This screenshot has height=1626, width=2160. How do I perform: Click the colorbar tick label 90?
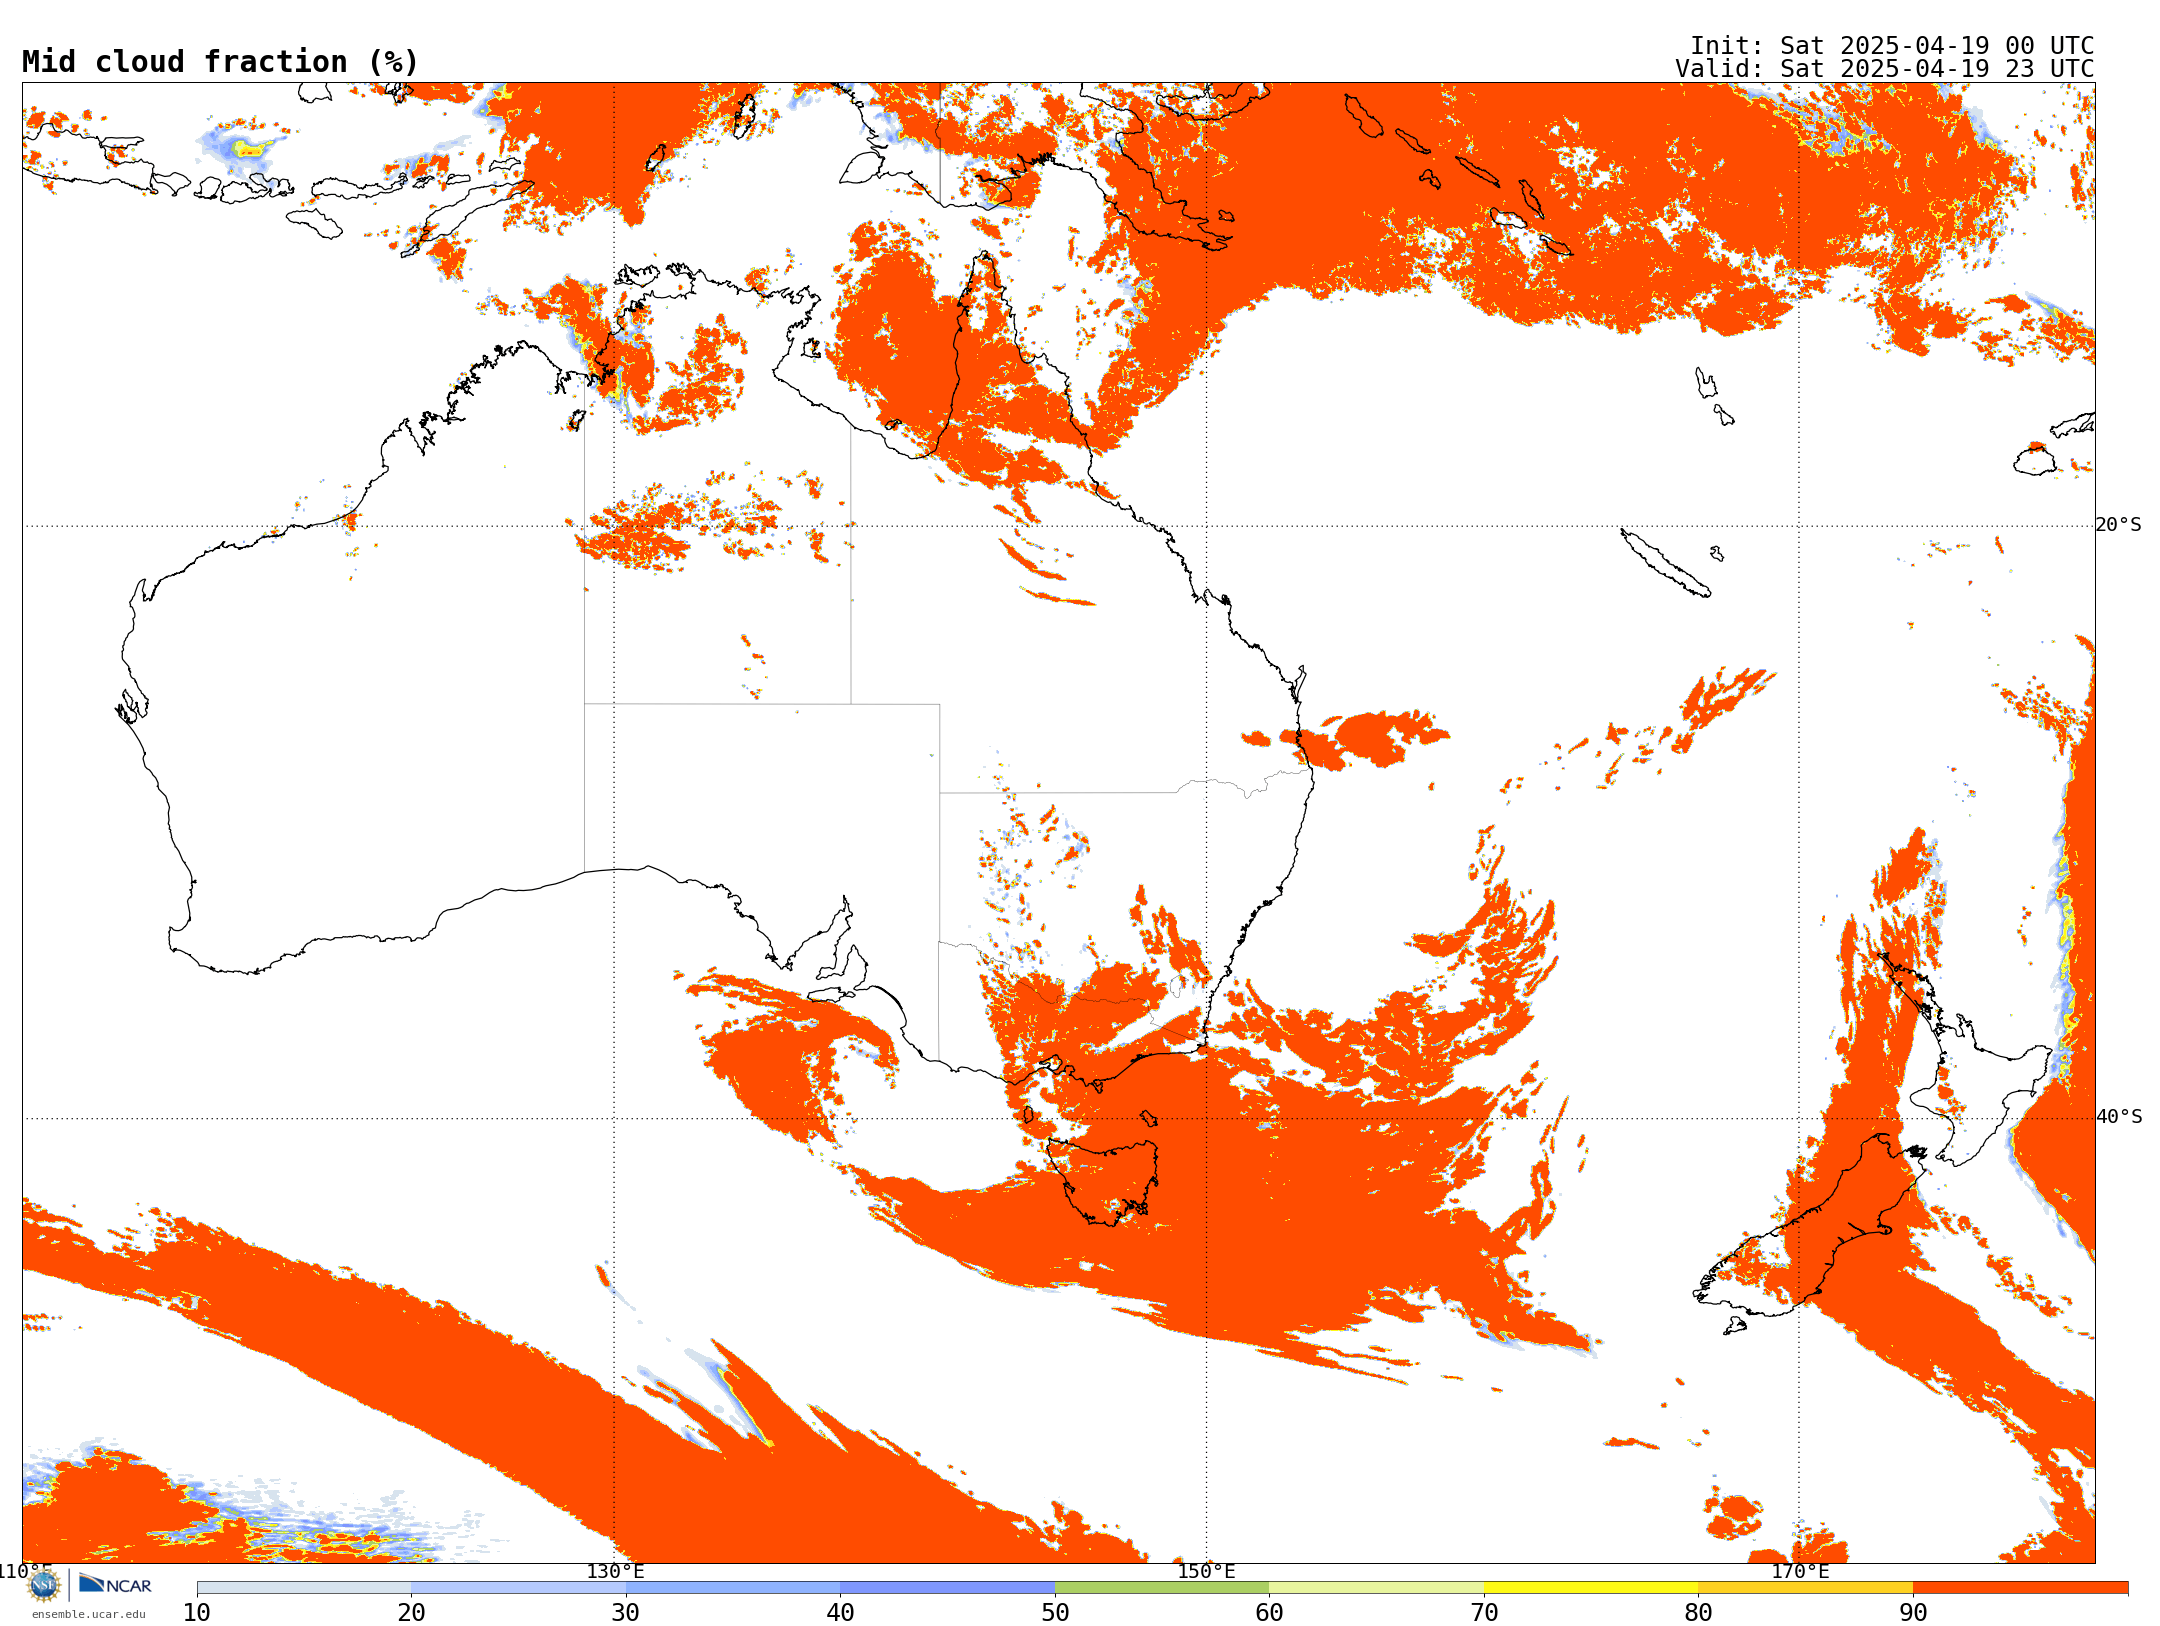coord(1913,1613)
